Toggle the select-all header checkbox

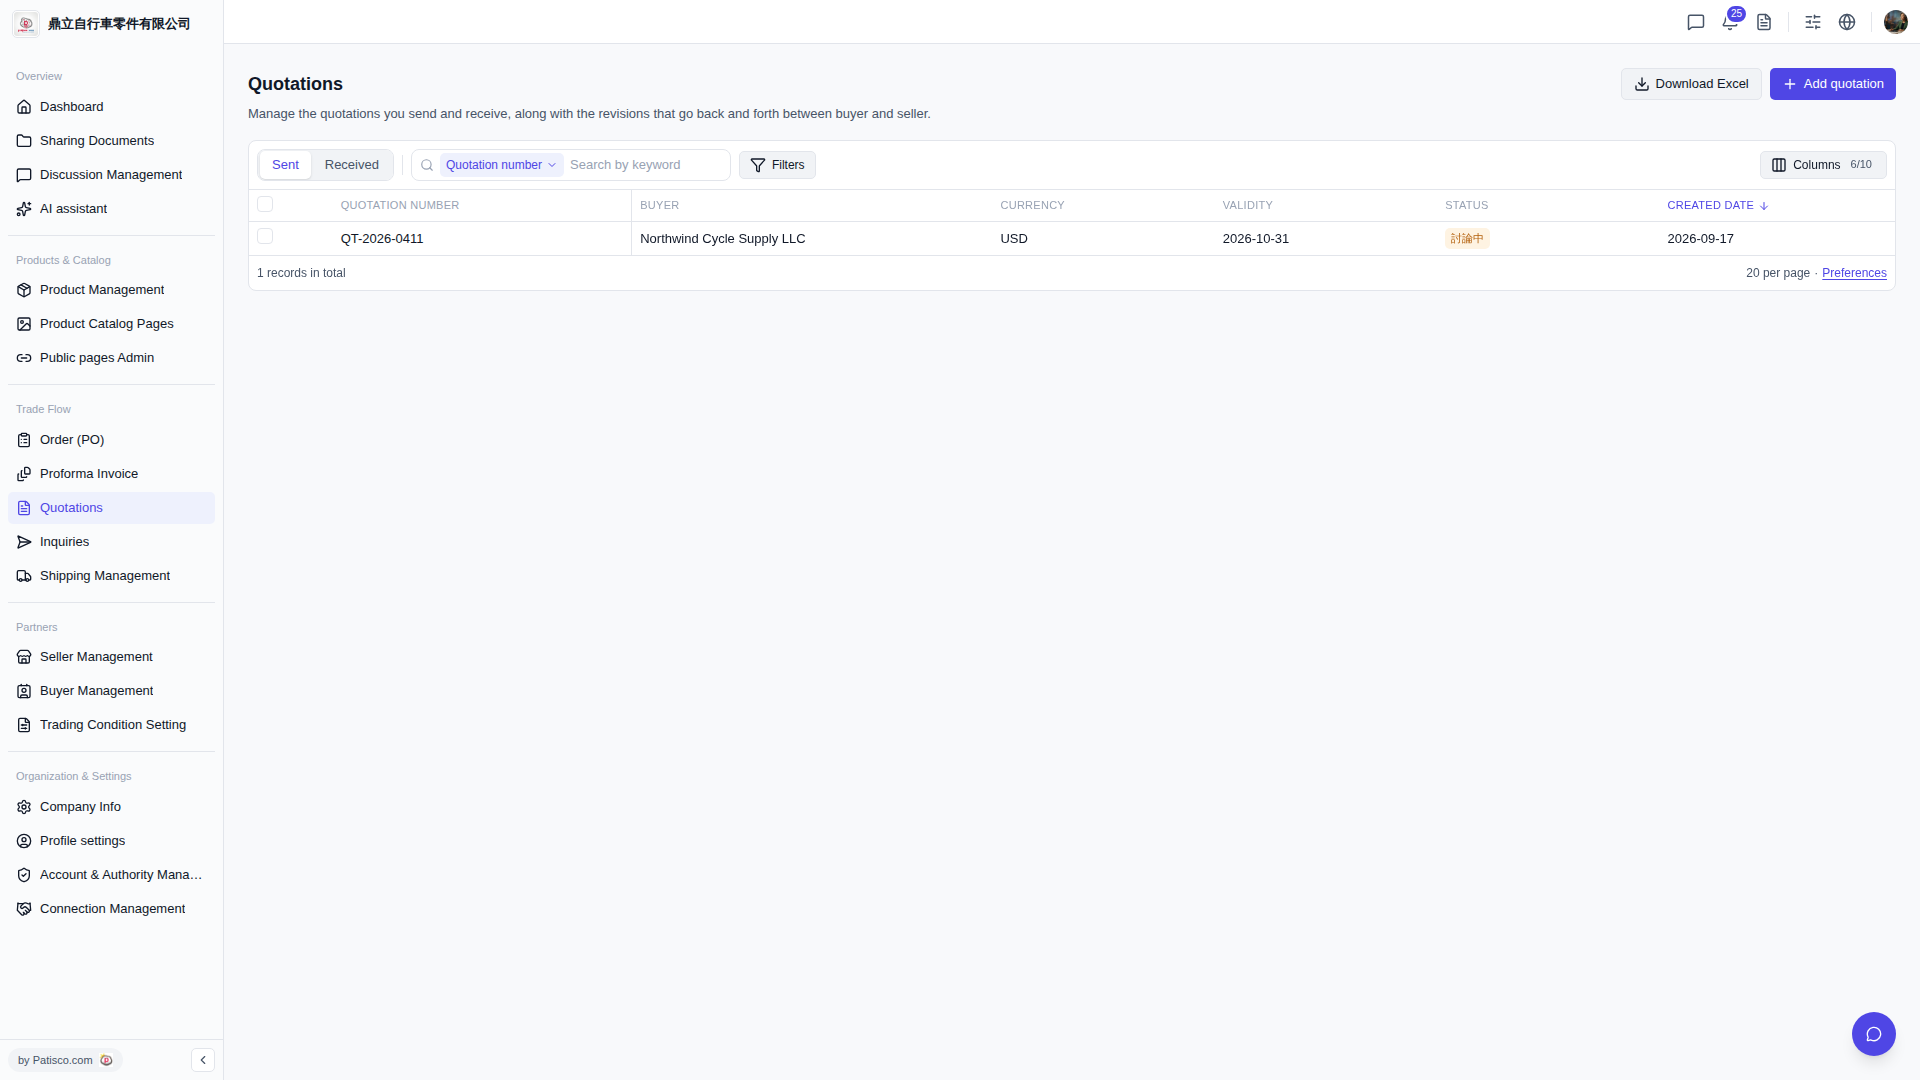pos(265,204)
